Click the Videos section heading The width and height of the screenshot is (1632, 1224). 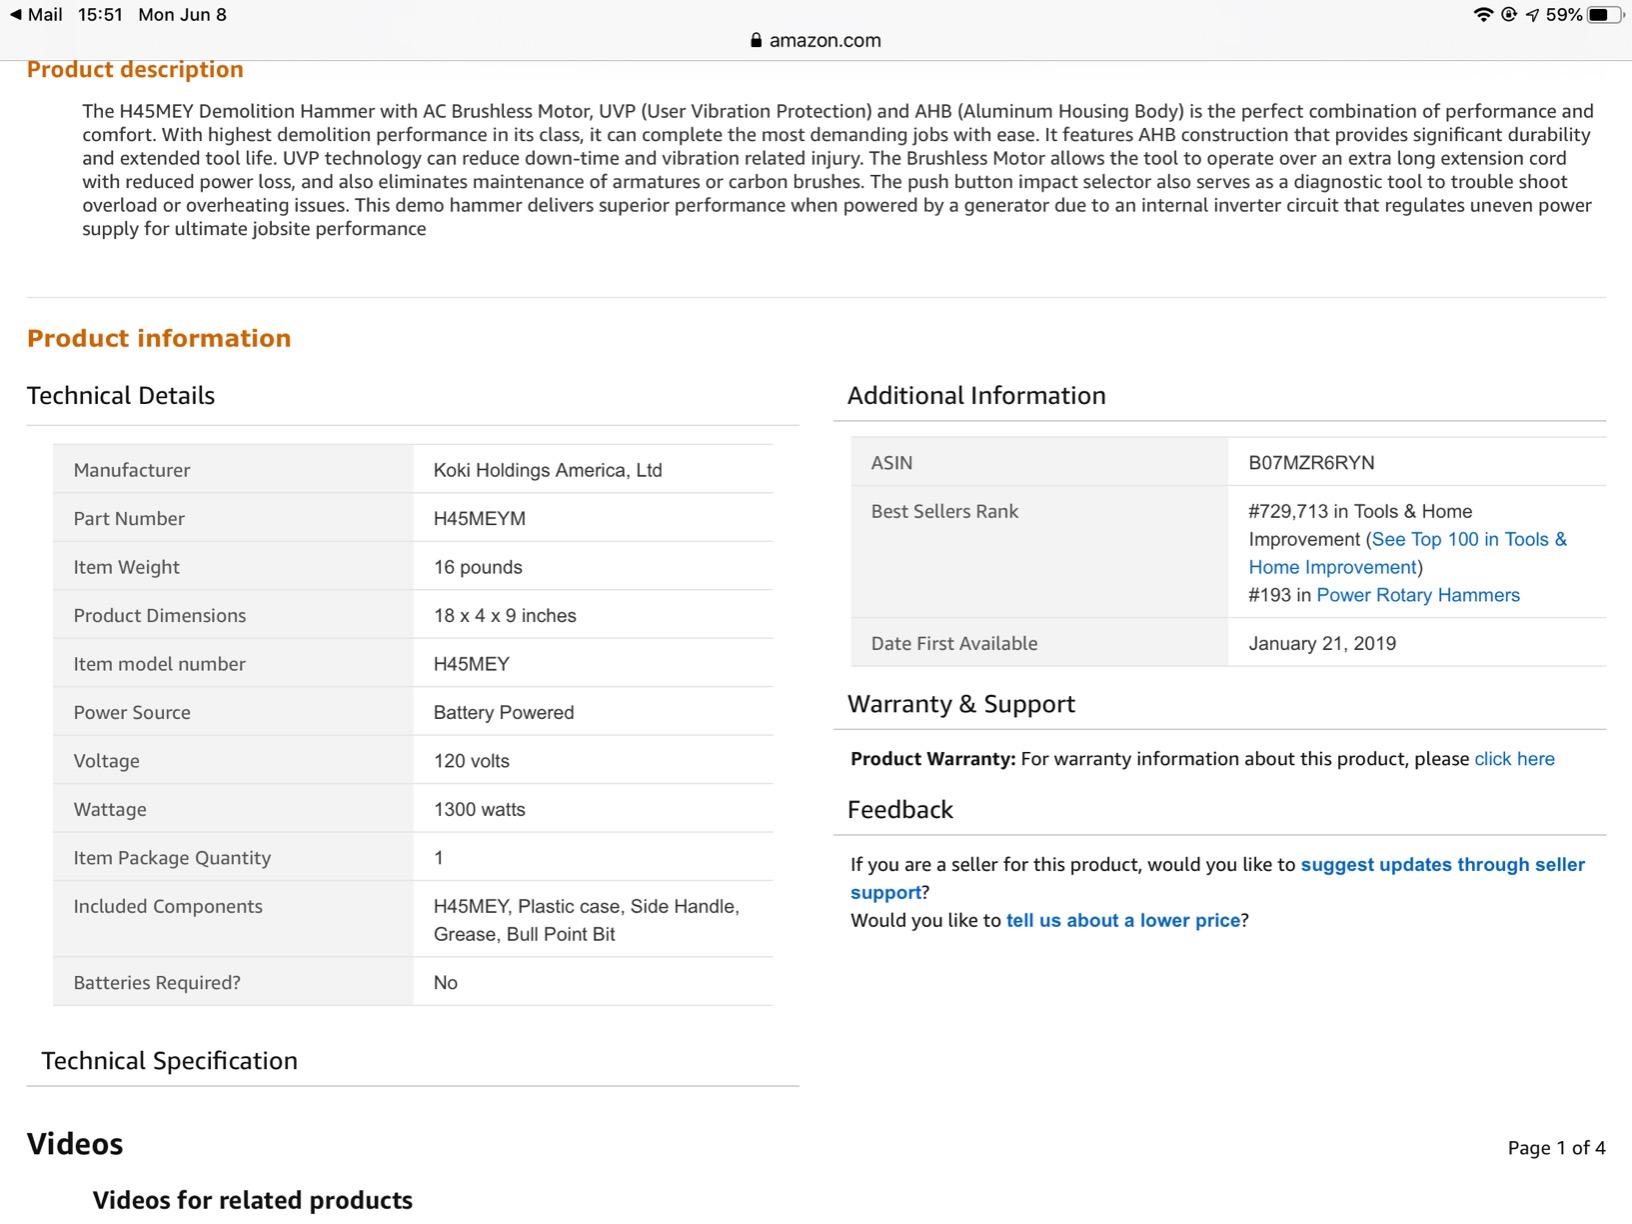click(x=75, y=1144)
